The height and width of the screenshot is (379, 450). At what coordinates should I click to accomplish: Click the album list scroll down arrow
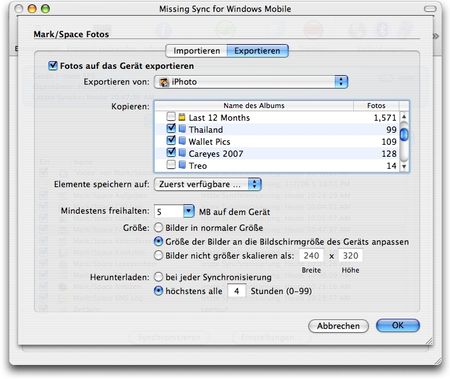404,166
